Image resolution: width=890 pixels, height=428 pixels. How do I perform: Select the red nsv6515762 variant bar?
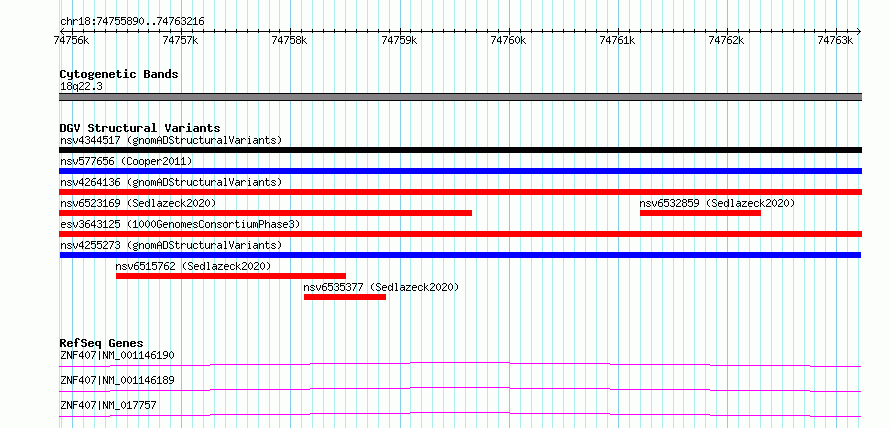(231, 276)
